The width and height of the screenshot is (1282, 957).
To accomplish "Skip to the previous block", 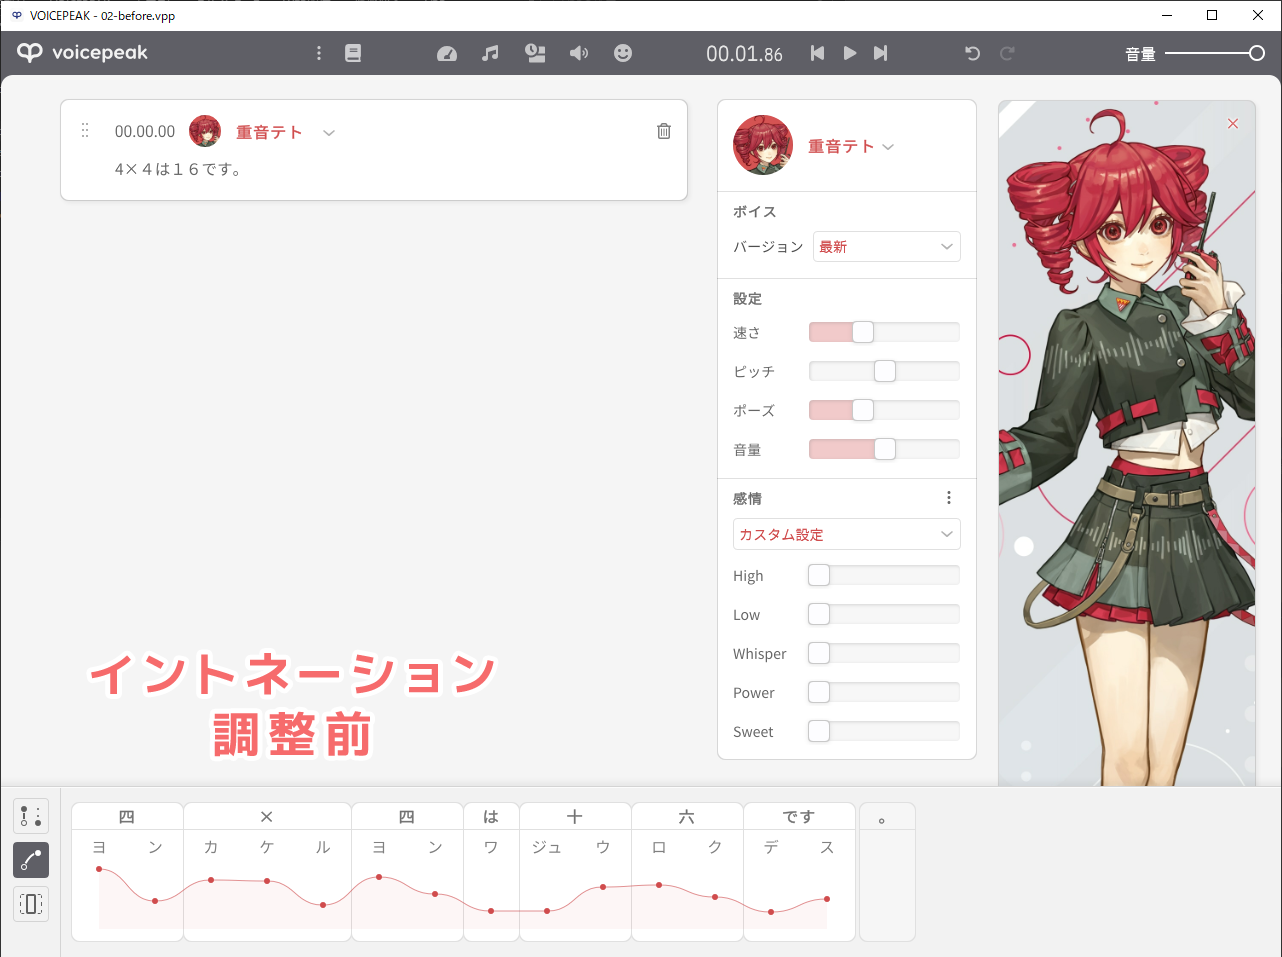I will [x=817, y=53].
